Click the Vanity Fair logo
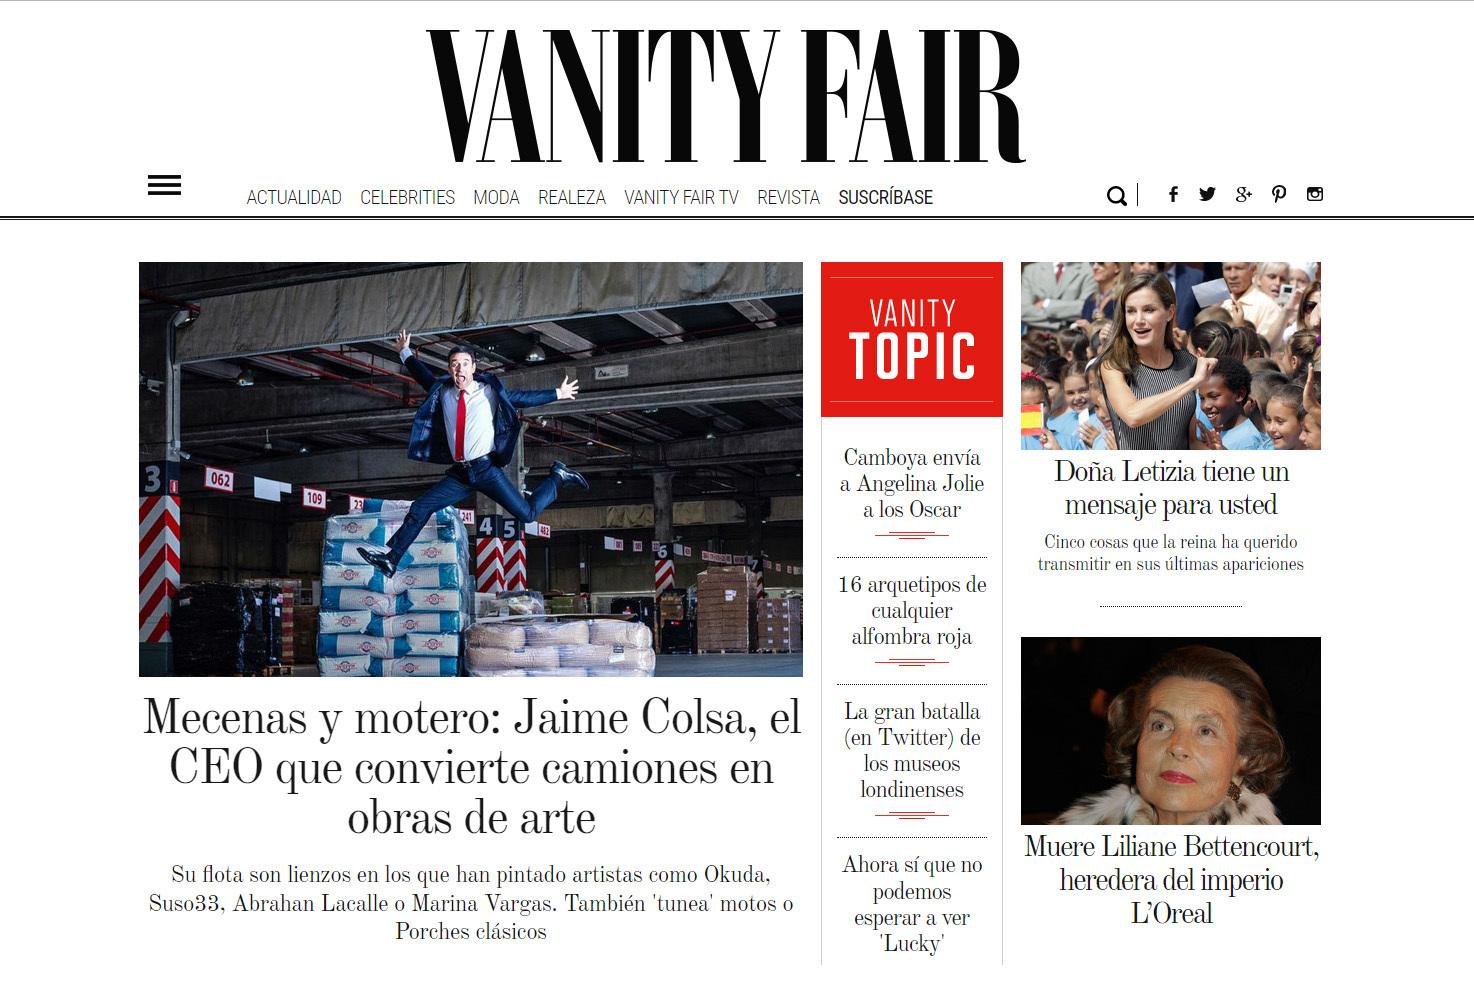This screenshot has width=1474, height=982. (x=726, y=96)
